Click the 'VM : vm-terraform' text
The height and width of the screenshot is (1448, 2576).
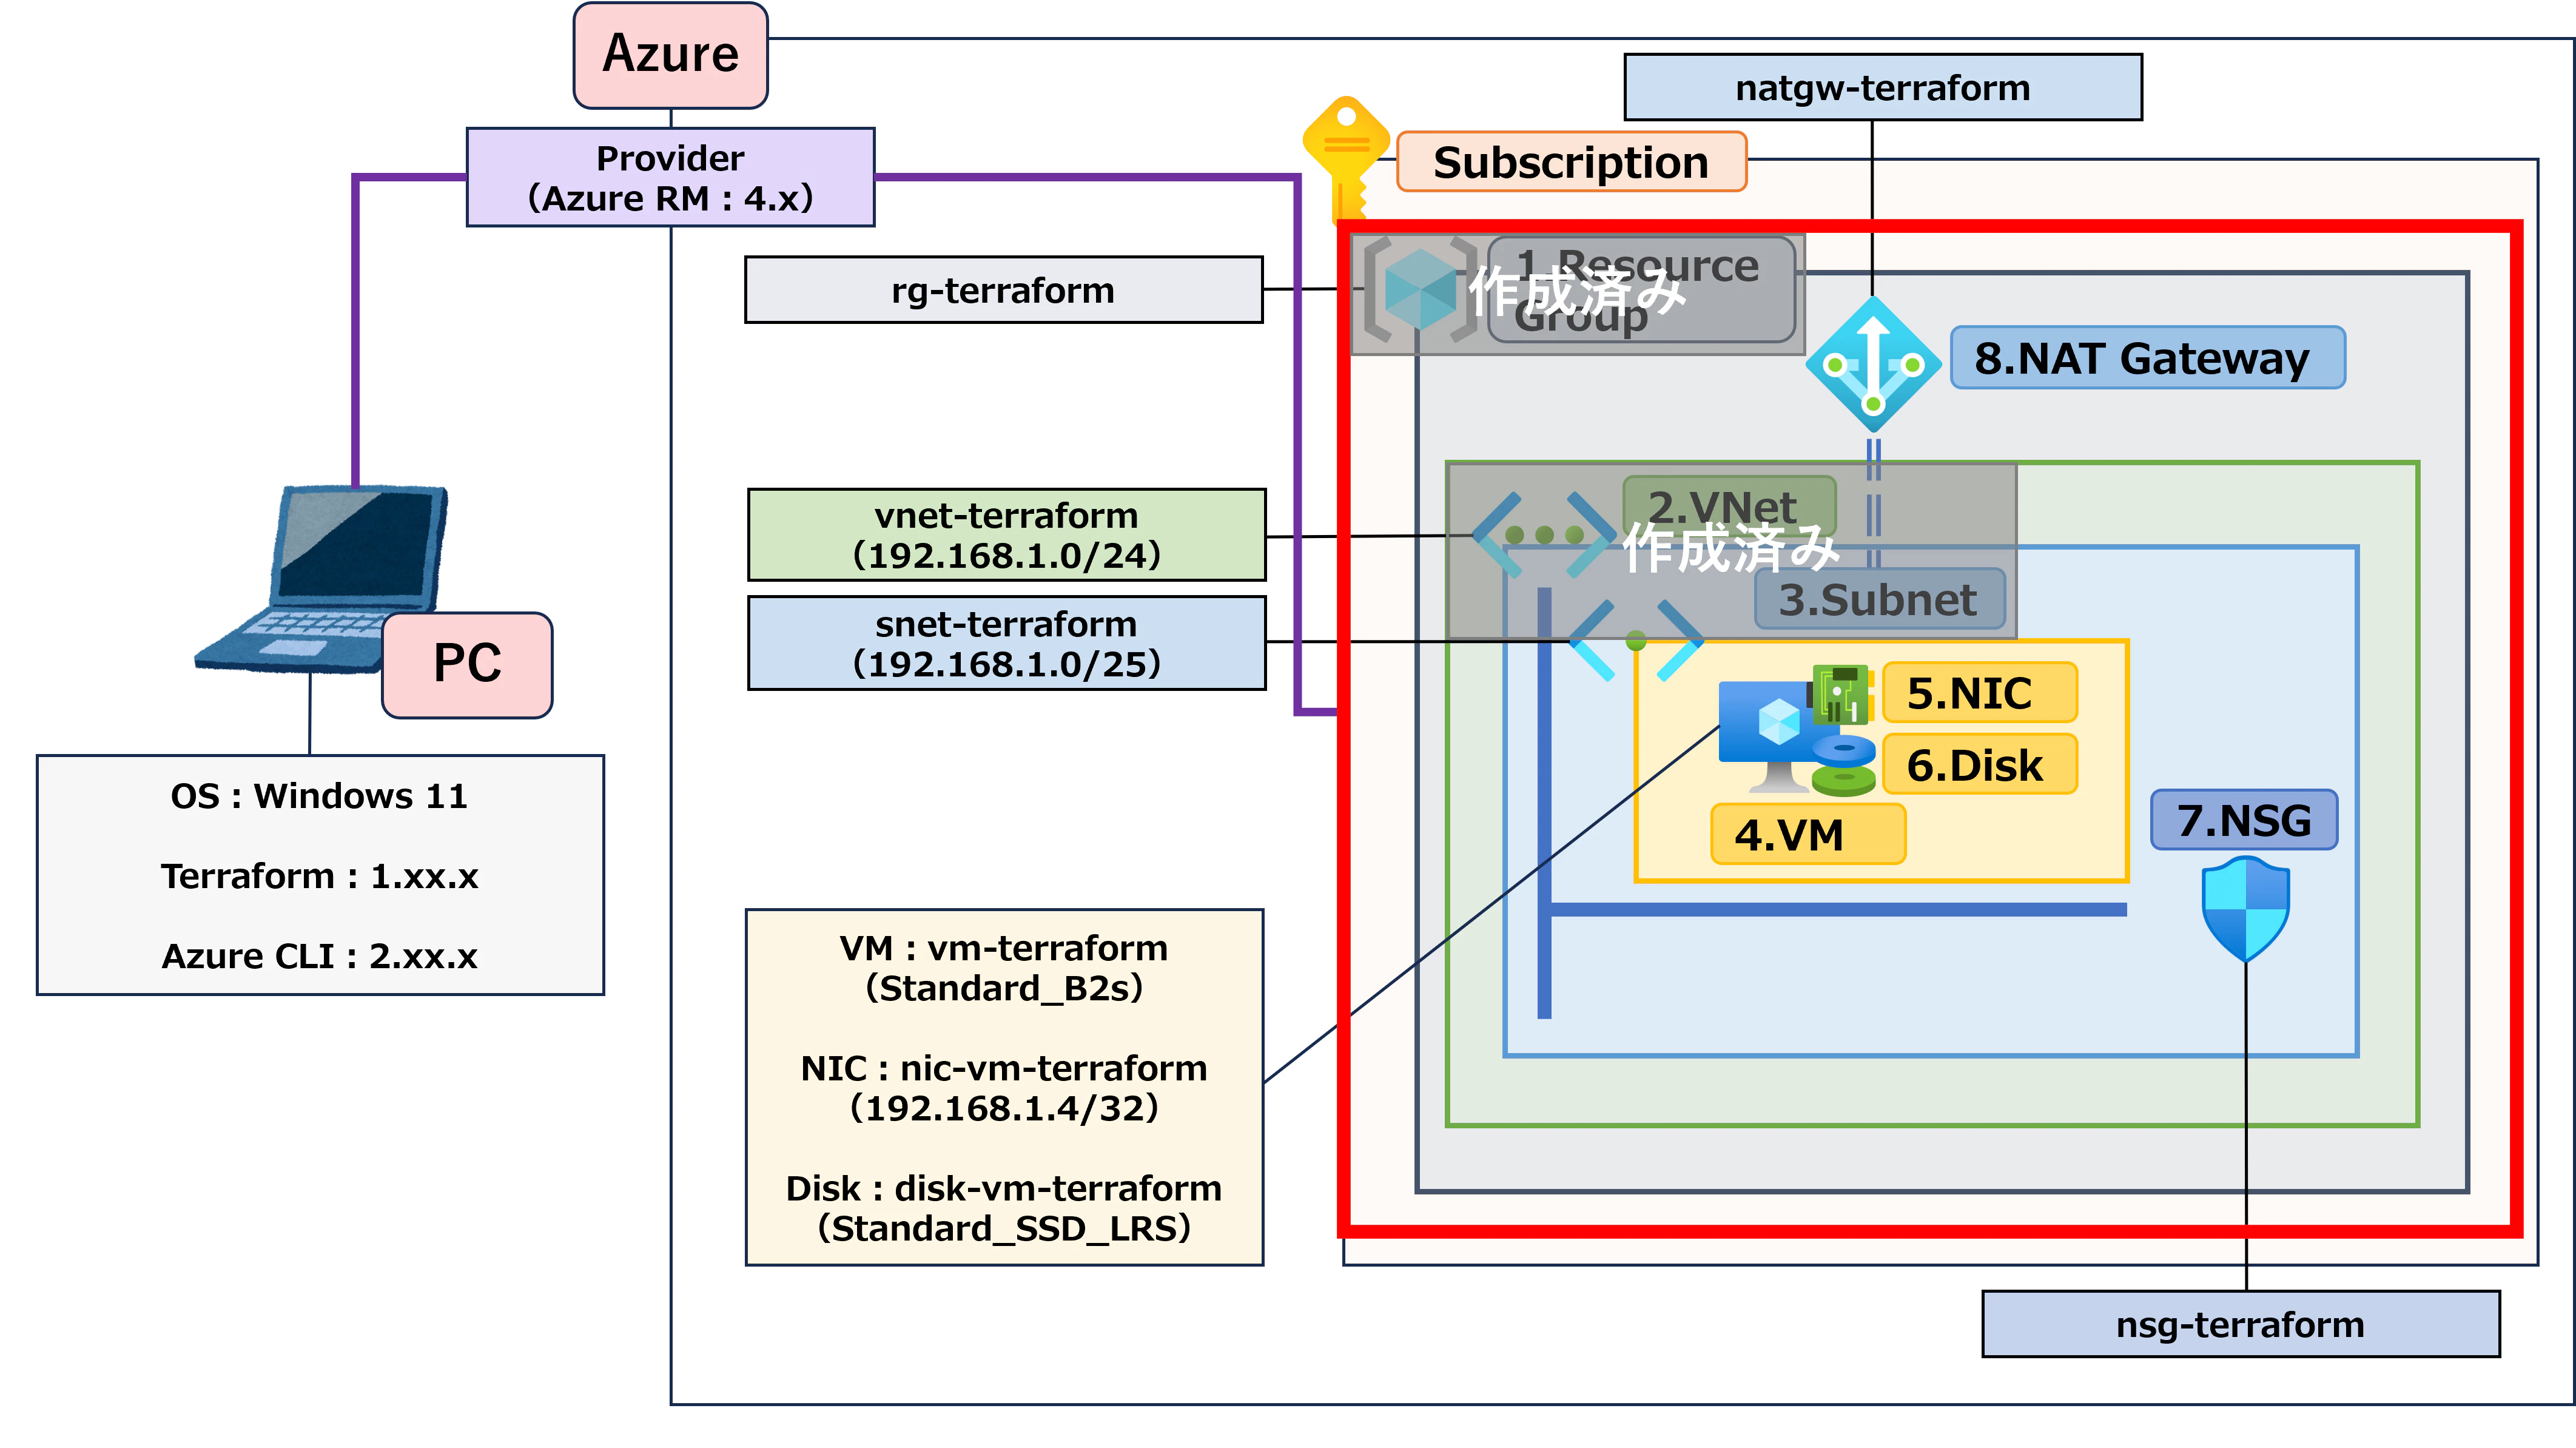pos(1004,948)
